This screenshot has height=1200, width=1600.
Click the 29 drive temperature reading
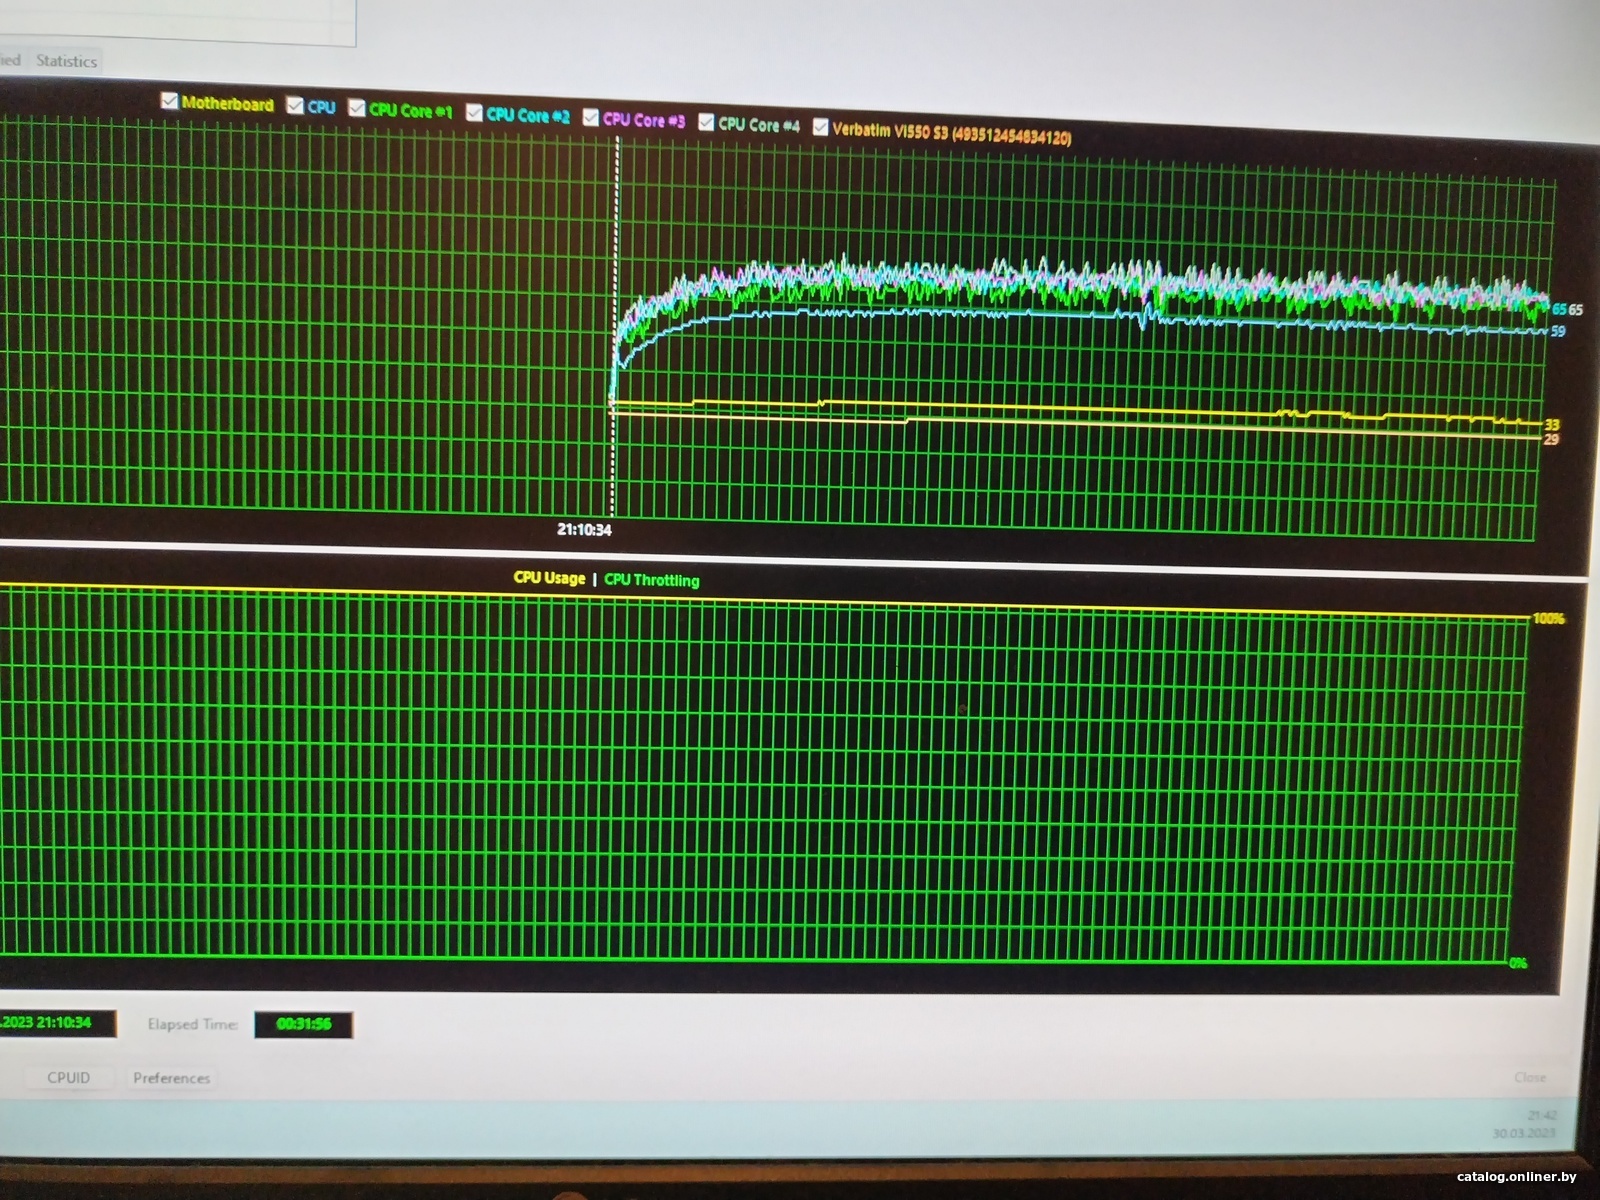click(x=1551, y=439)
